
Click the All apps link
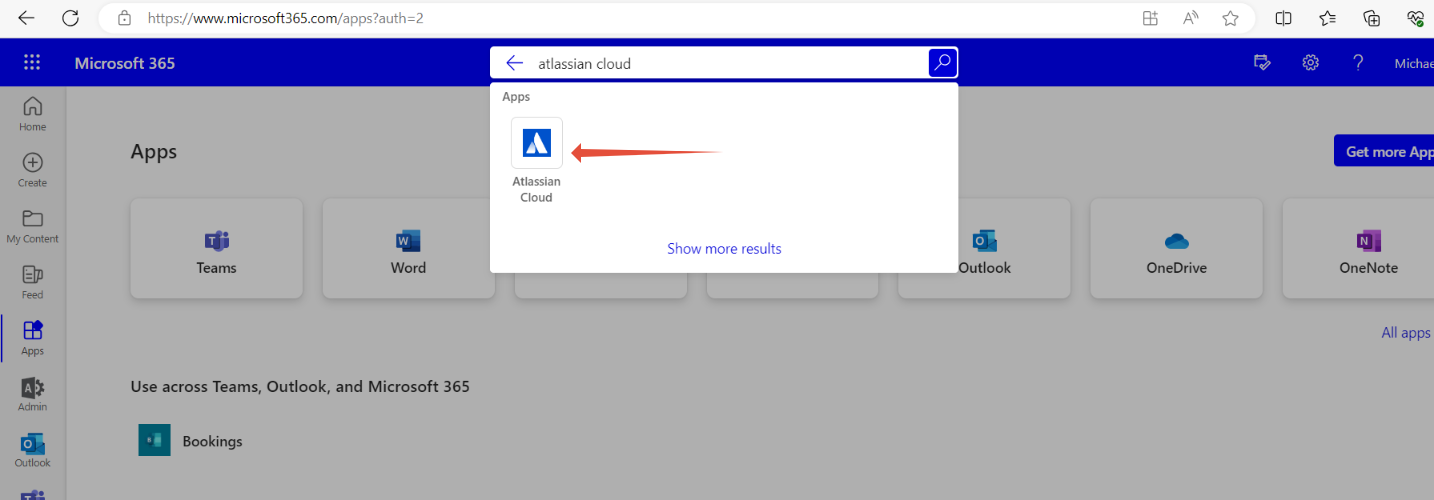click(x=1406, y=332)
